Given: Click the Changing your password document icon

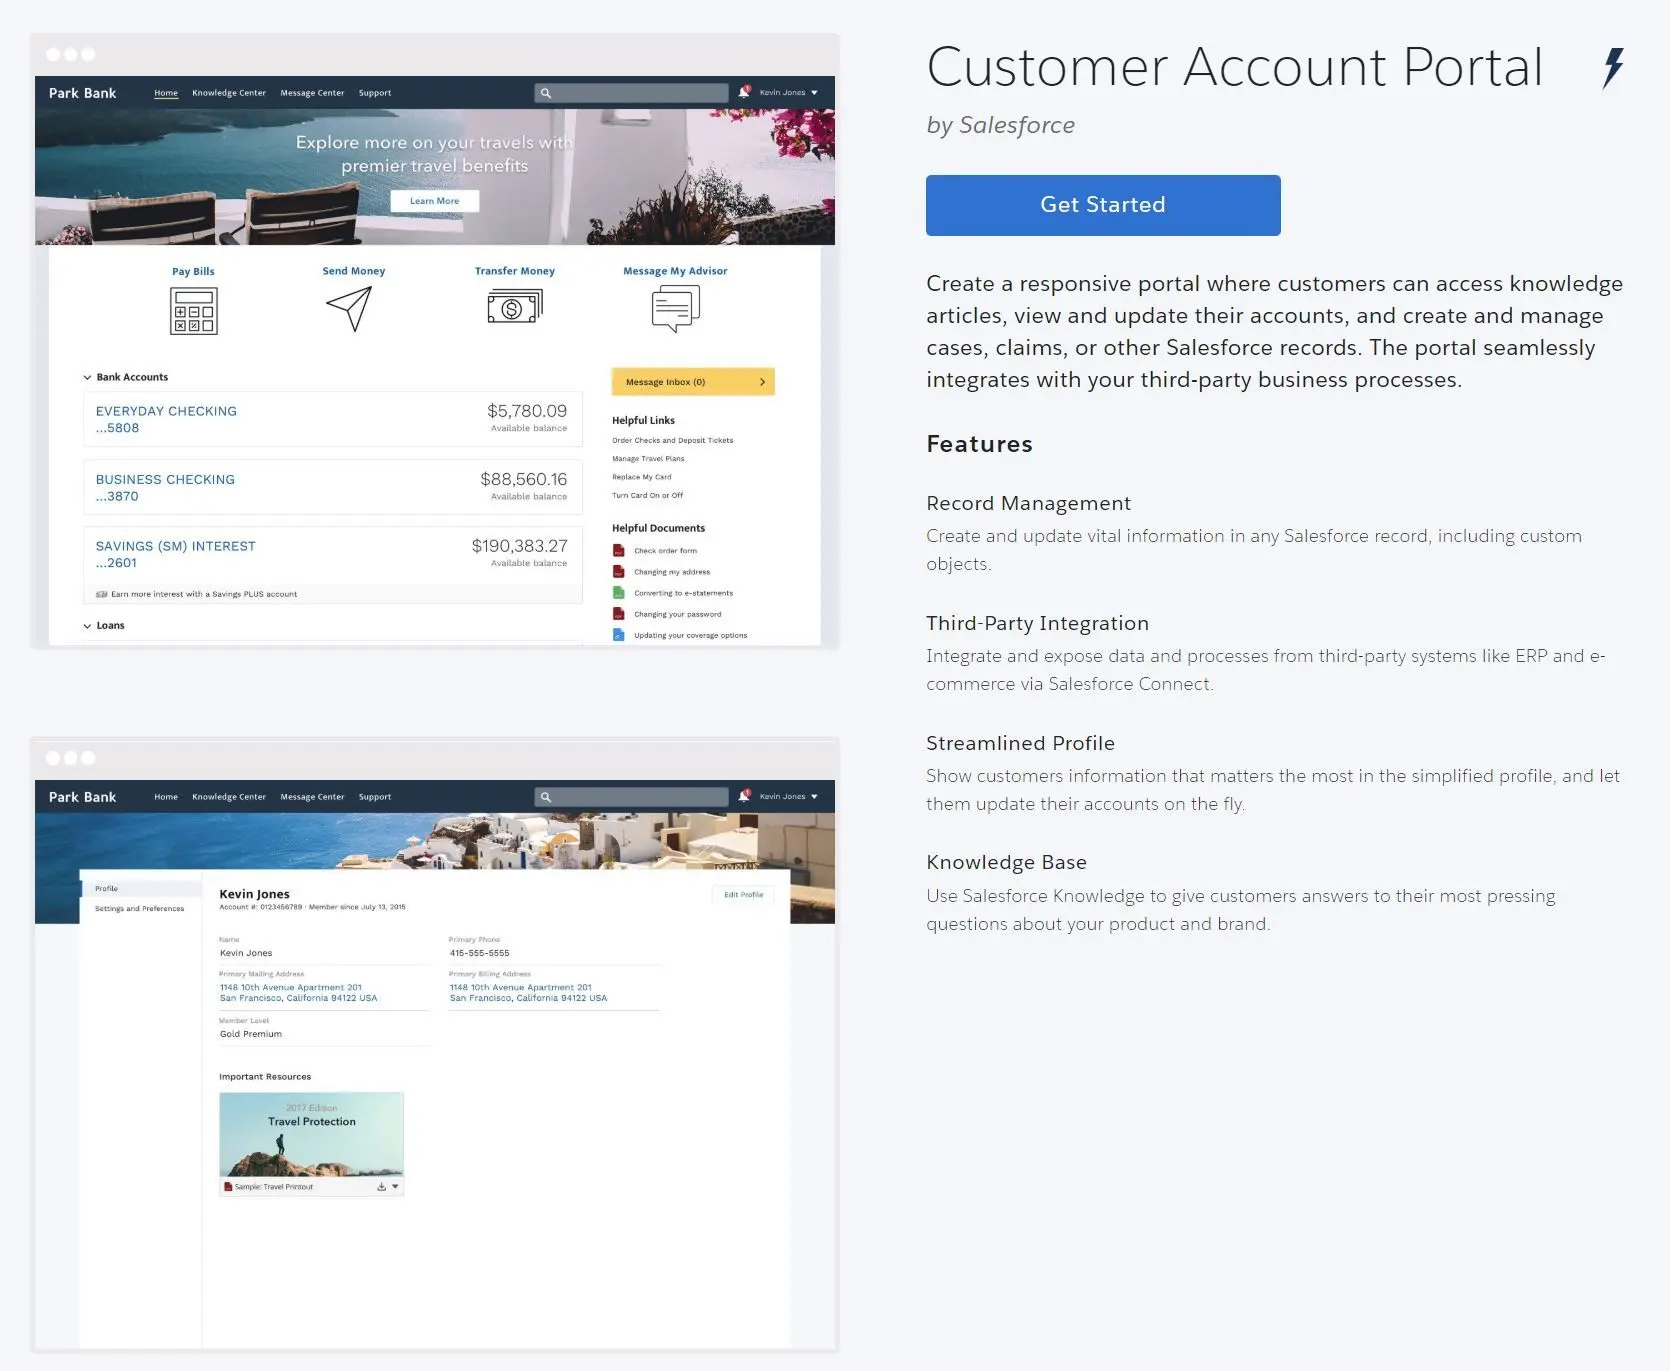Looking at the screenshot, I should (618, 614).
